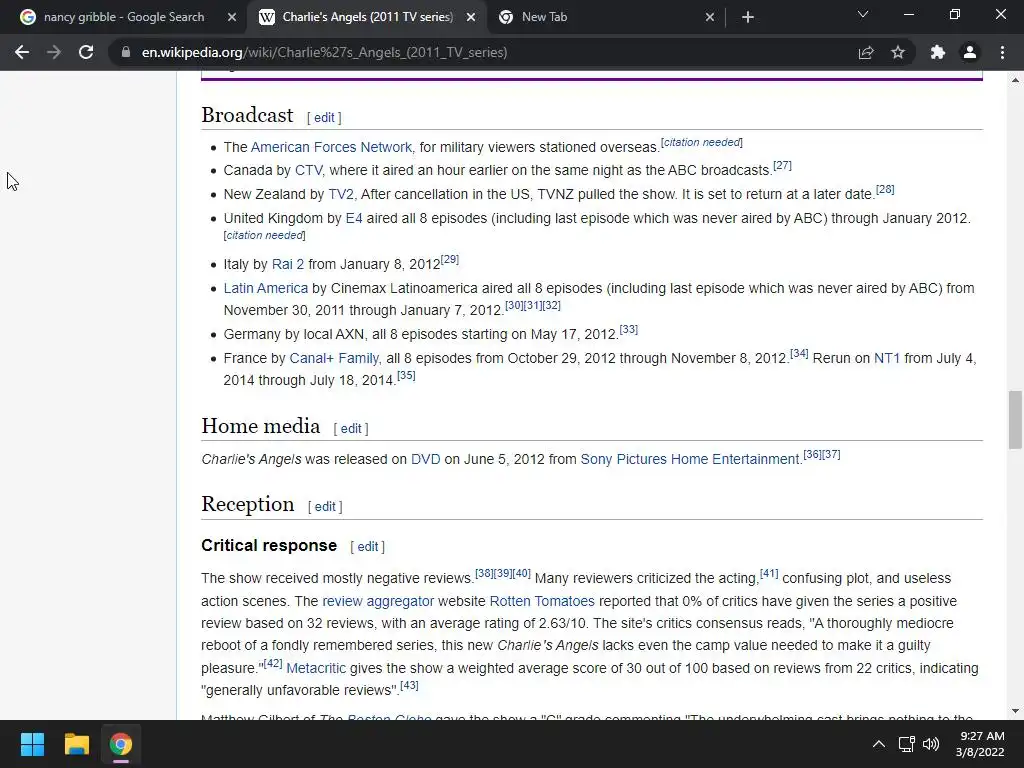Image resolution: width=1024 pixels, height=768 pixels.
Task: Jump to citation [35]
Action: coord(406,375)
